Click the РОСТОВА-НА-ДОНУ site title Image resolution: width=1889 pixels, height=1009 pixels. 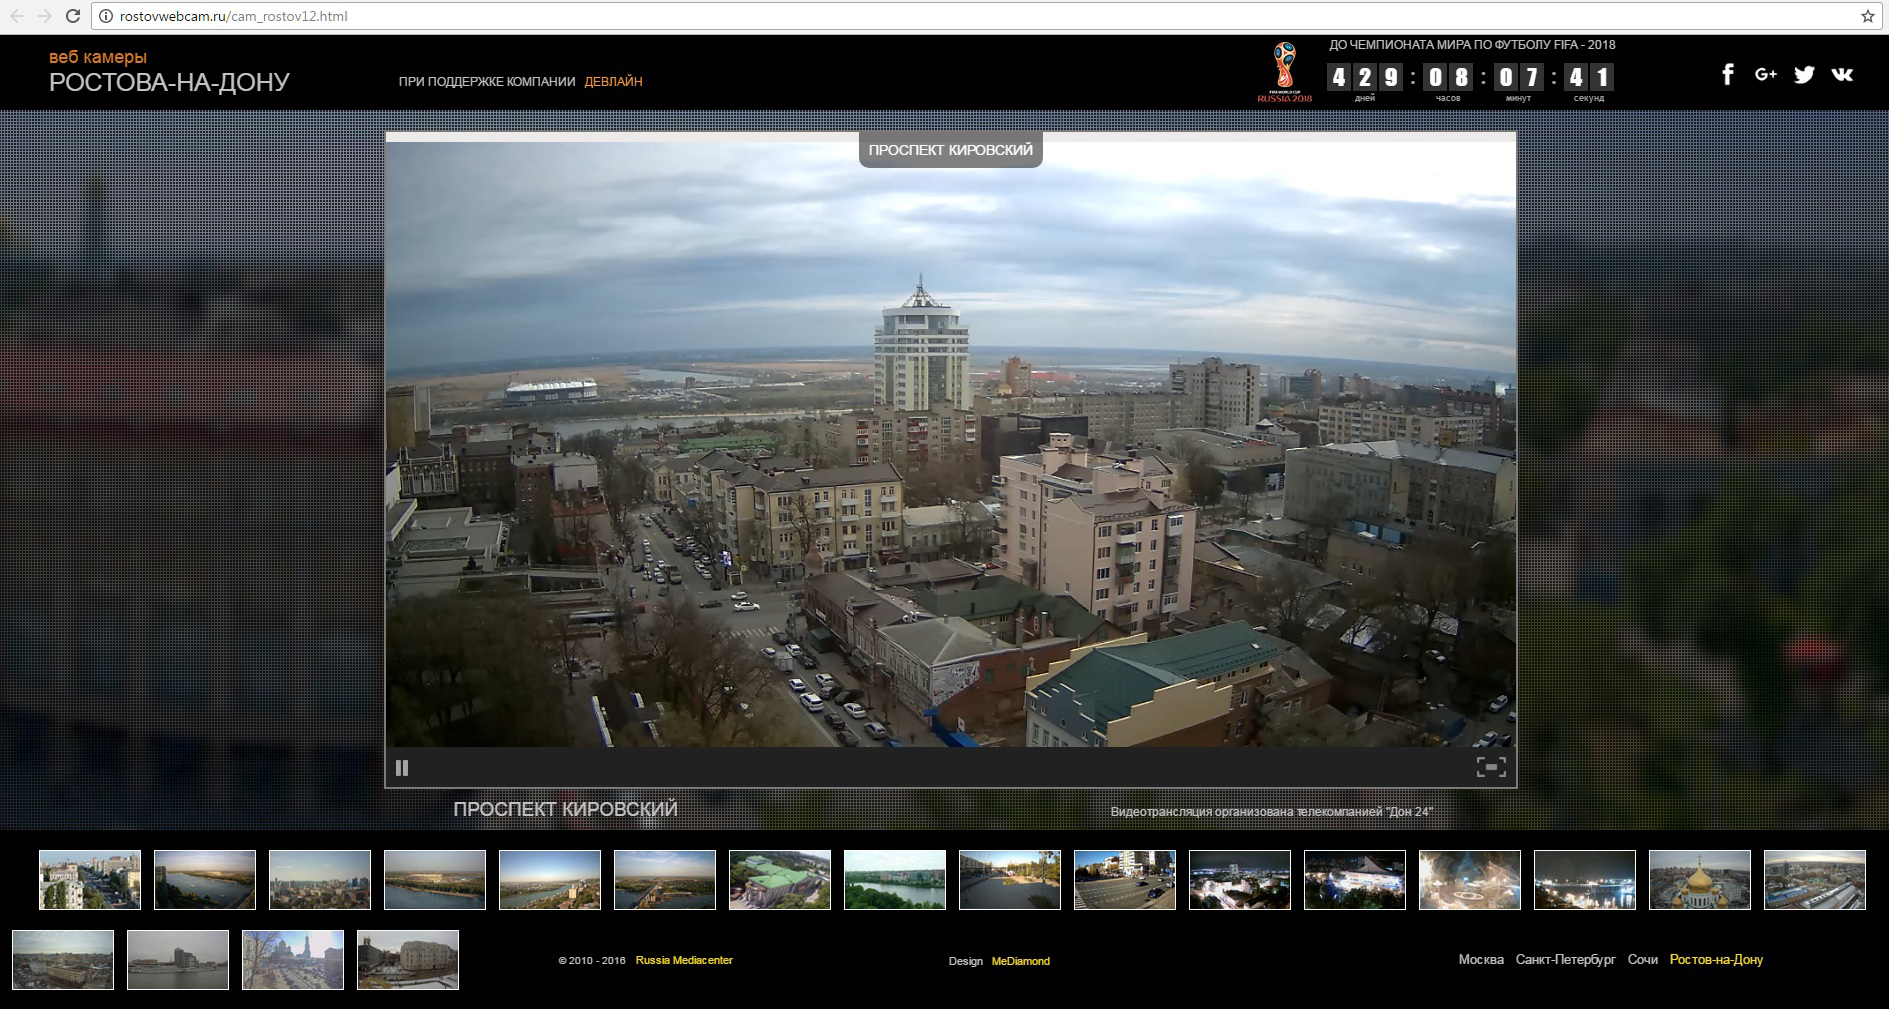coord(169,82)
